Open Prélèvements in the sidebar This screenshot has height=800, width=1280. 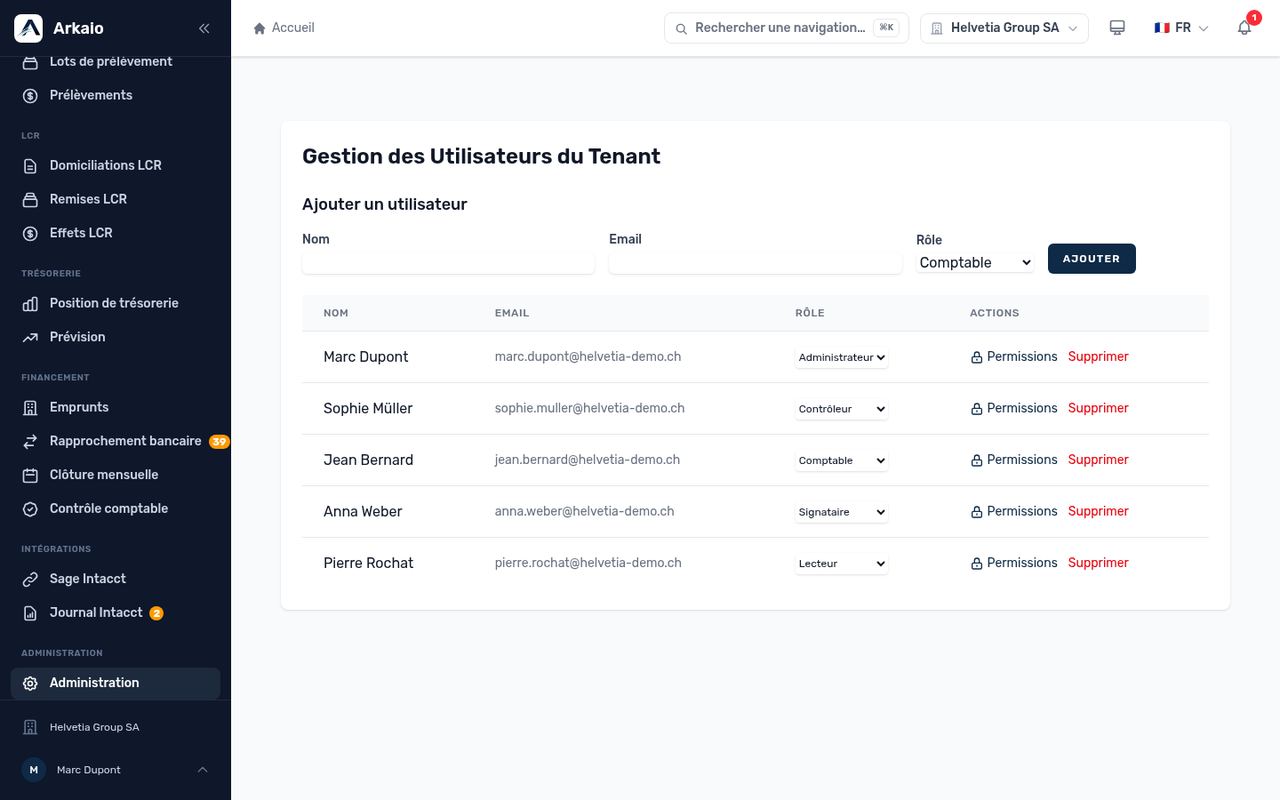(115, 95)
